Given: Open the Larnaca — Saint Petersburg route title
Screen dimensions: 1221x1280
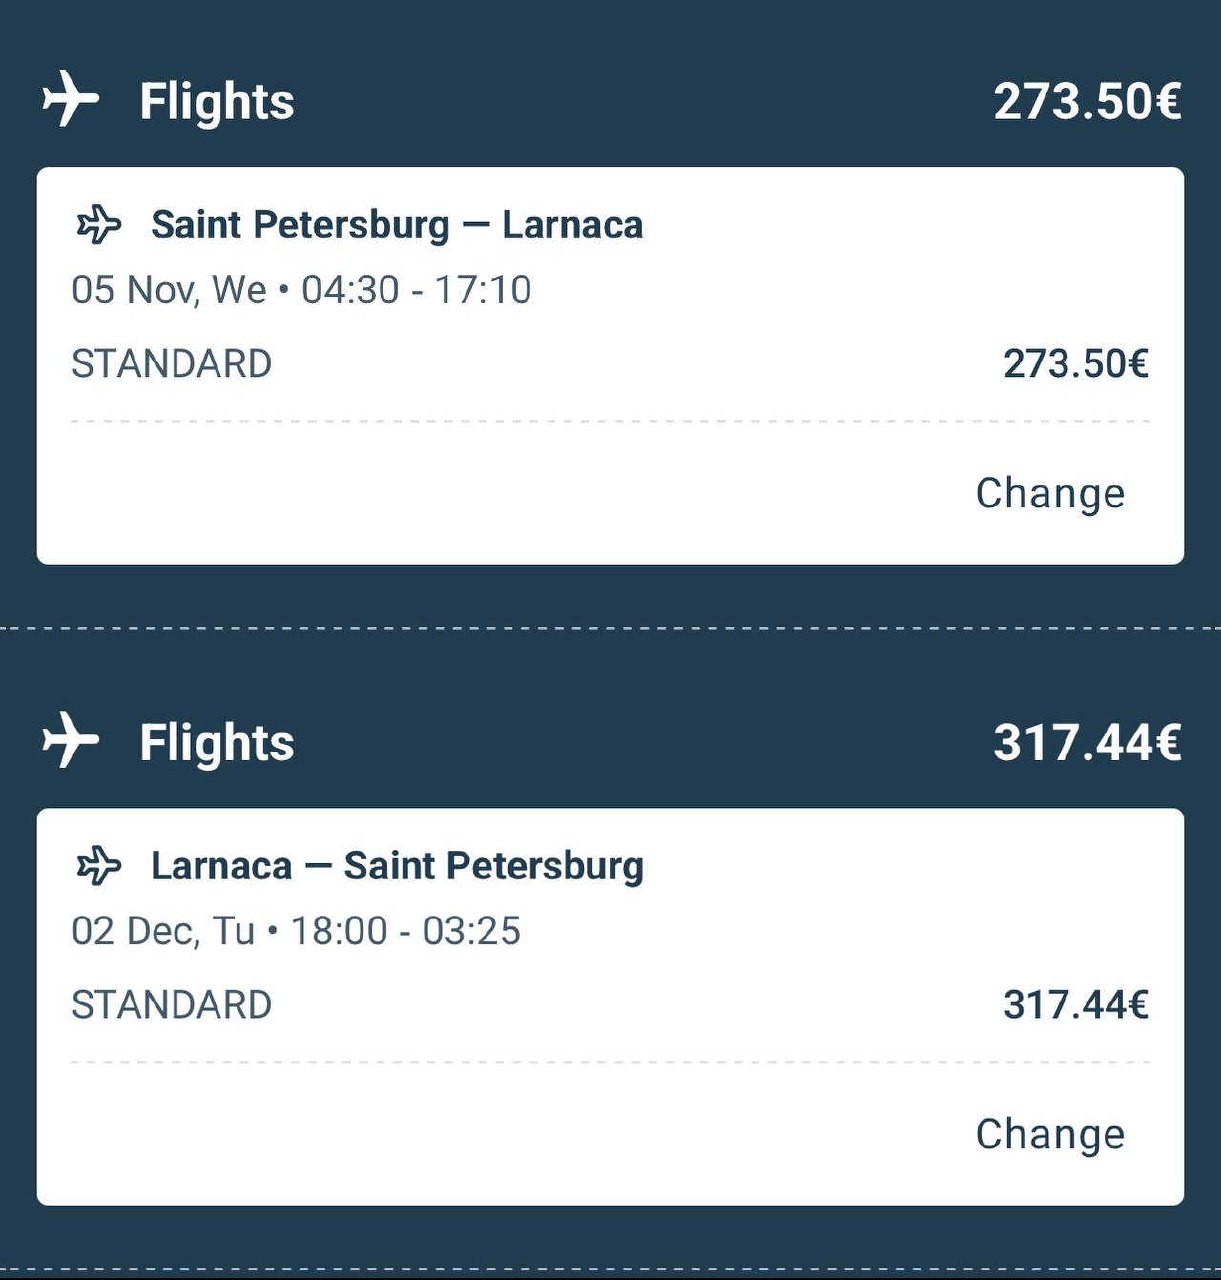Looking at the screenshot, I should click(396, 865).
